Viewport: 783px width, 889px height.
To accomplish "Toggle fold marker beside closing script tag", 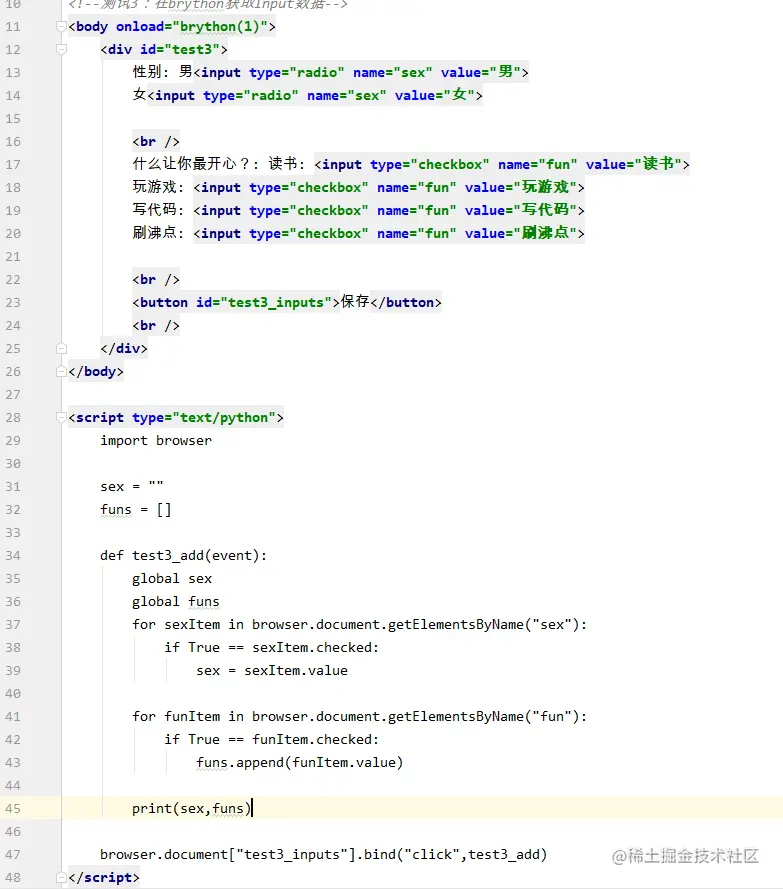I will [x=61, y=878].
